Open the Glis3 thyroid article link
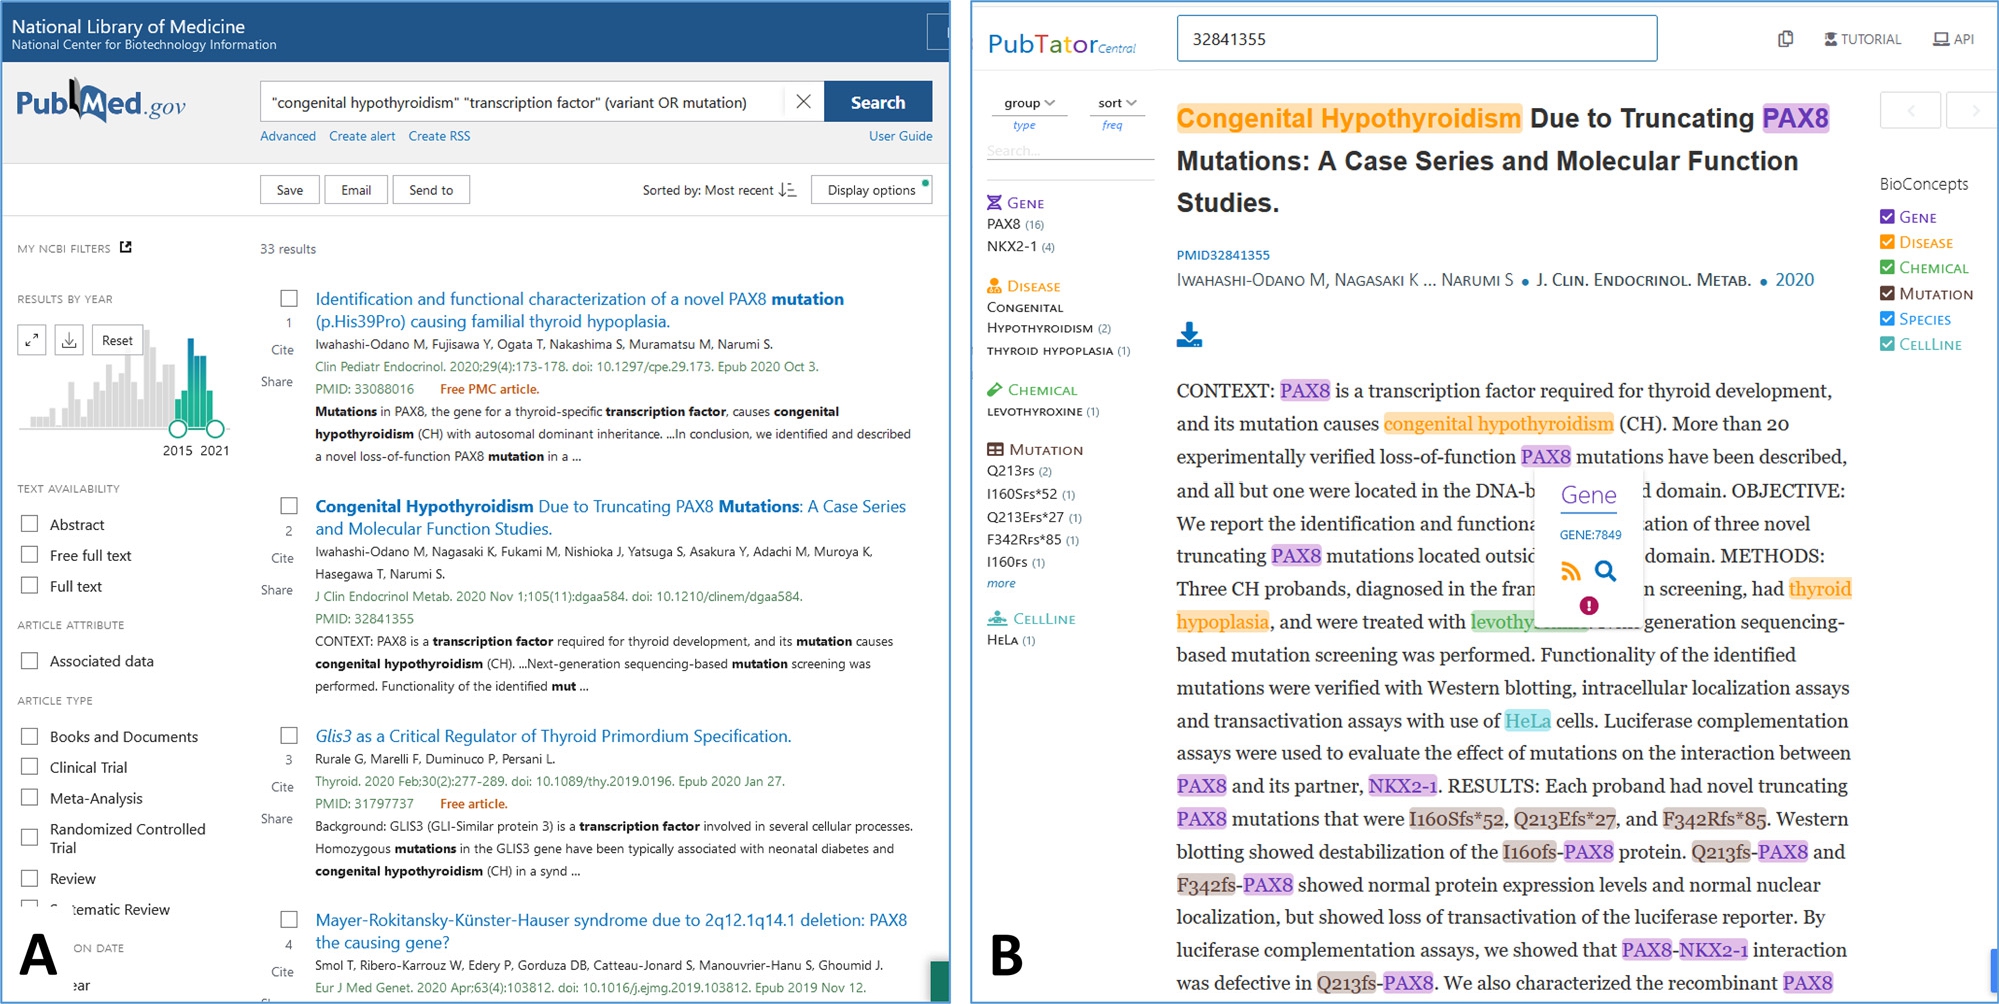This screenshot has height=1004, width=1999. (552, 735)
